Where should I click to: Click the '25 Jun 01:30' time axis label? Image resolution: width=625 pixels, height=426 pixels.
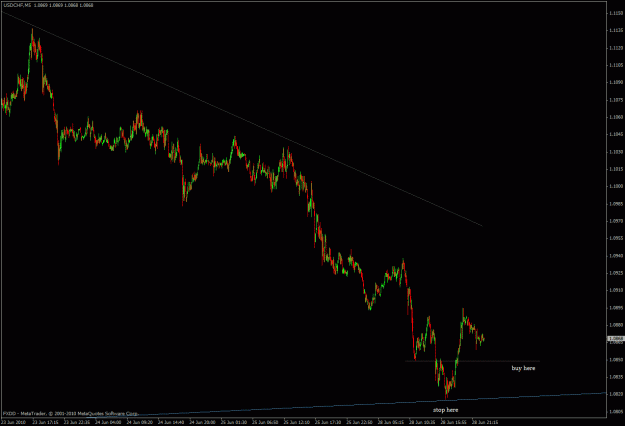click(x=234, y=422)
